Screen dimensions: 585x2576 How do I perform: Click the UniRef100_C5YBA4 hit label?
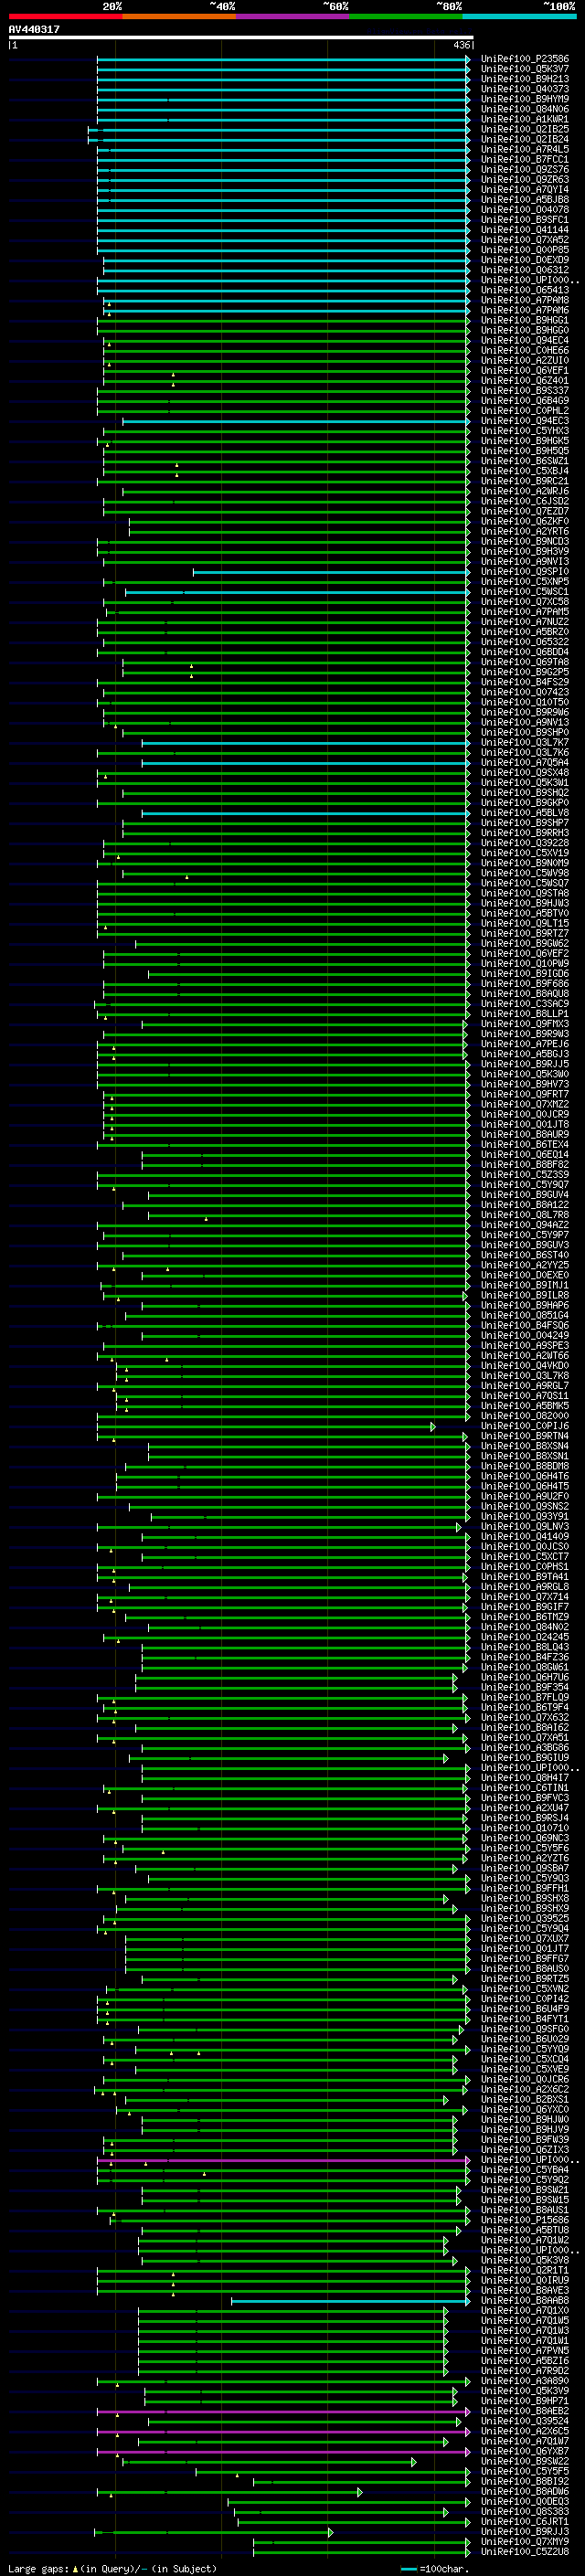tap(525, 2169)
